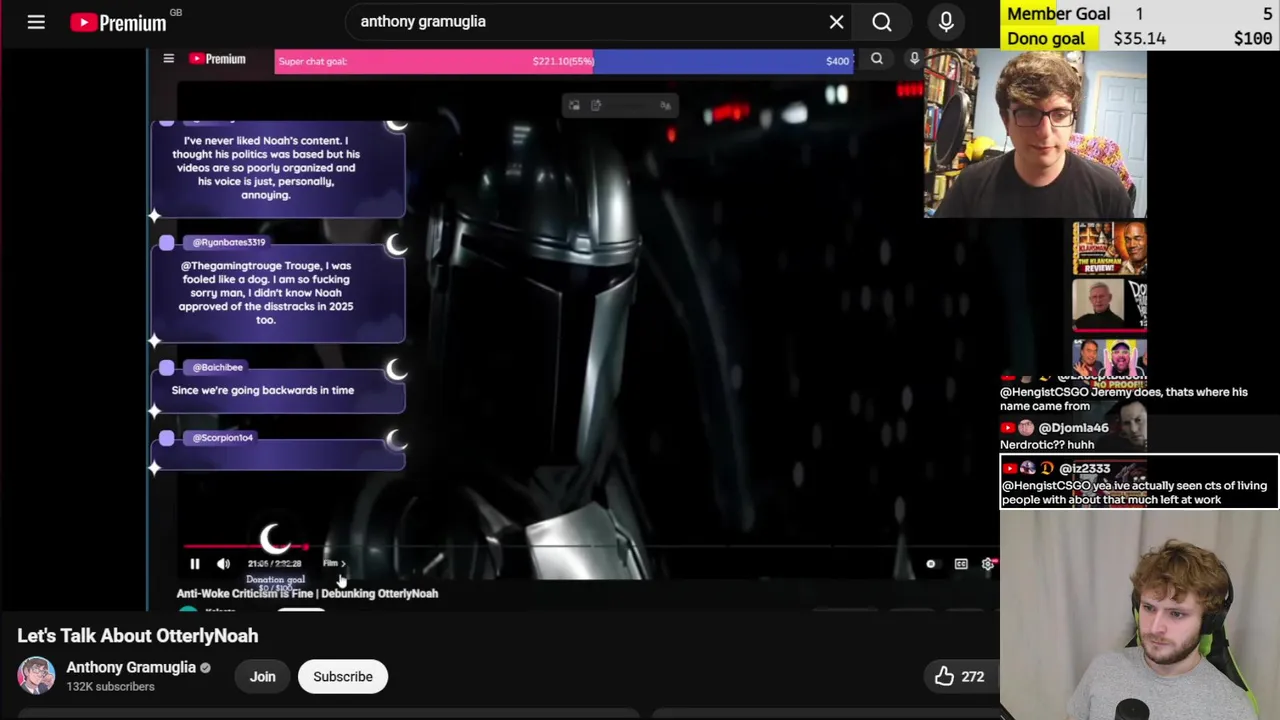Image resolution: width=1280 pixels, height=720 pixels.
Task: Join the channel membership
Action: 262,676
